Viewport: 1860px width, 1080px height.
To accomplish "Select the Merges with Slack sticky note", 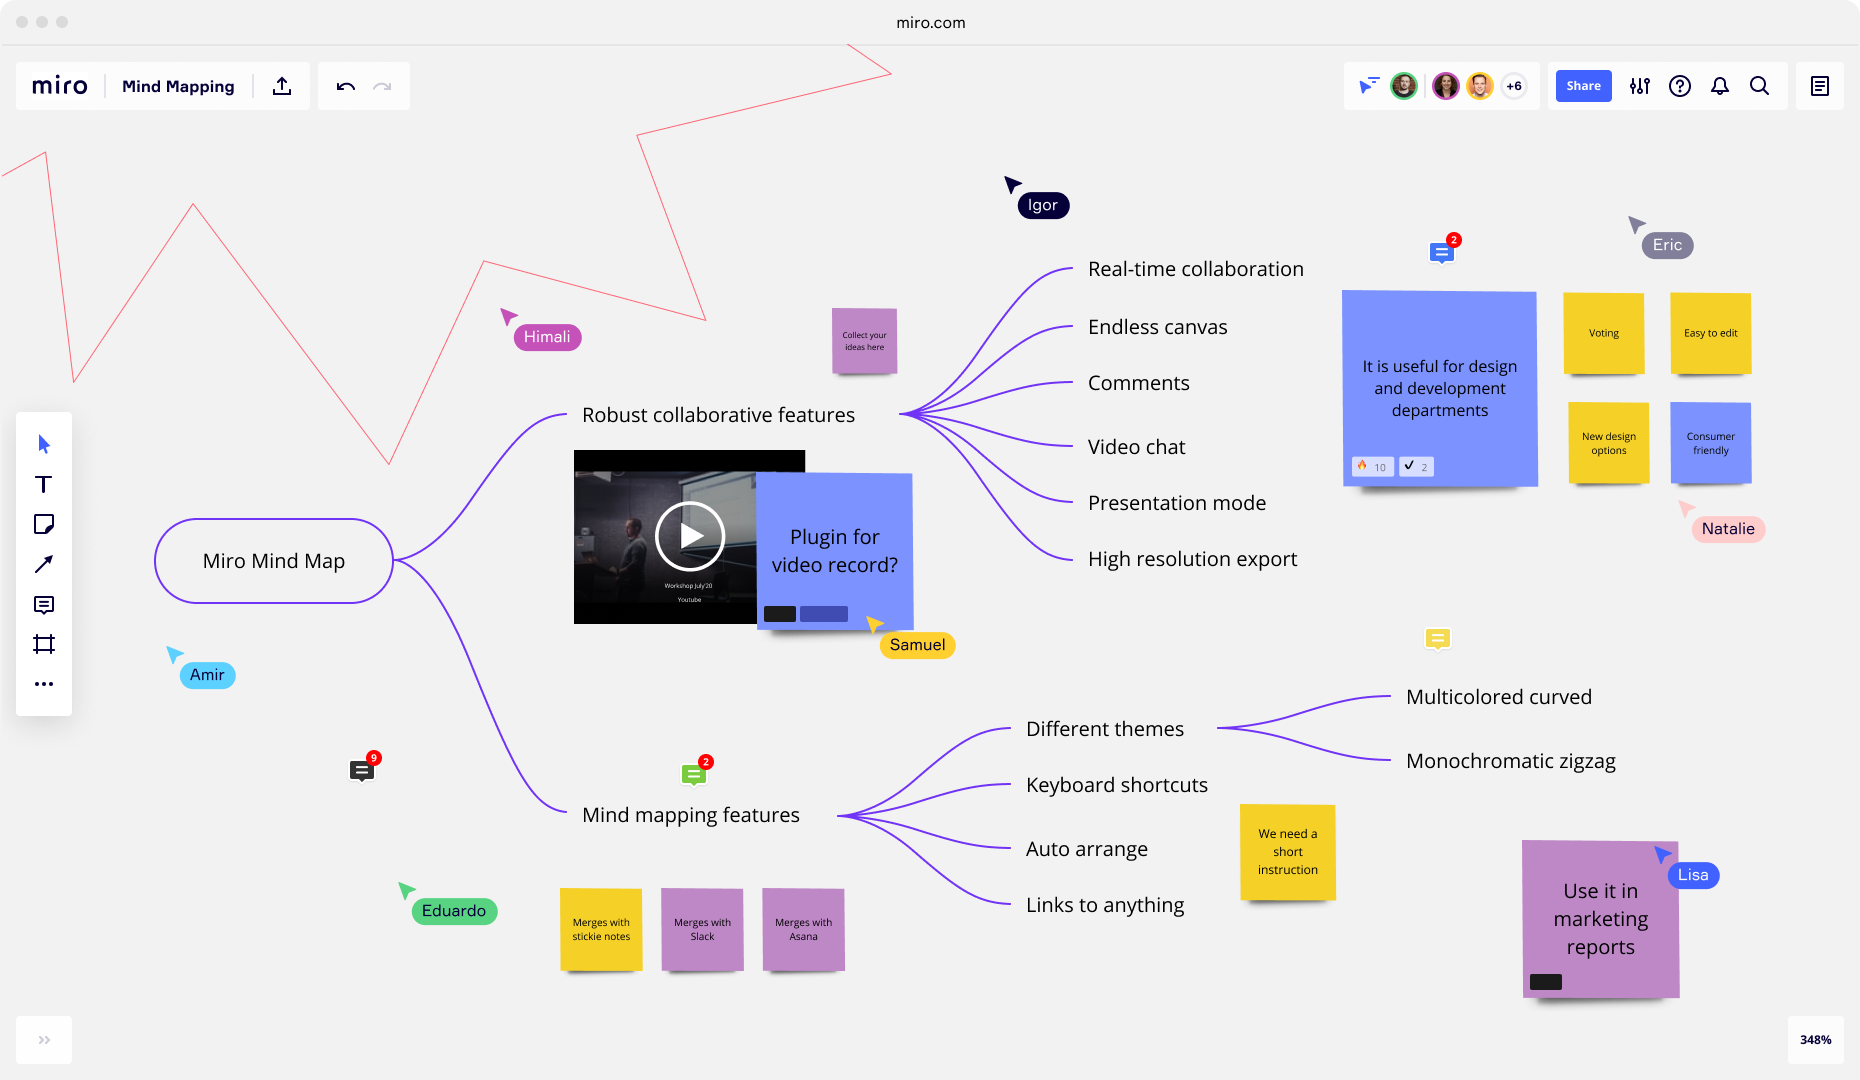I will [702, 929].
